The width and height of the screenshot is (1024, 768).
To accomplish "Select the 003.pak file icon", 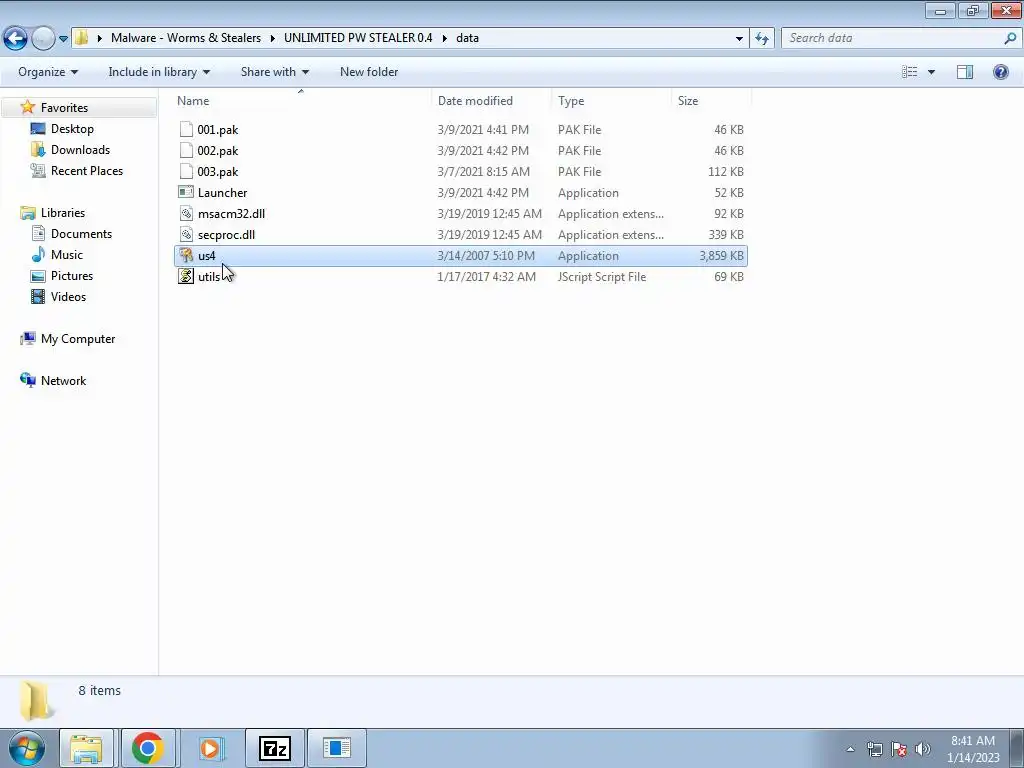I will coord(186,171).
